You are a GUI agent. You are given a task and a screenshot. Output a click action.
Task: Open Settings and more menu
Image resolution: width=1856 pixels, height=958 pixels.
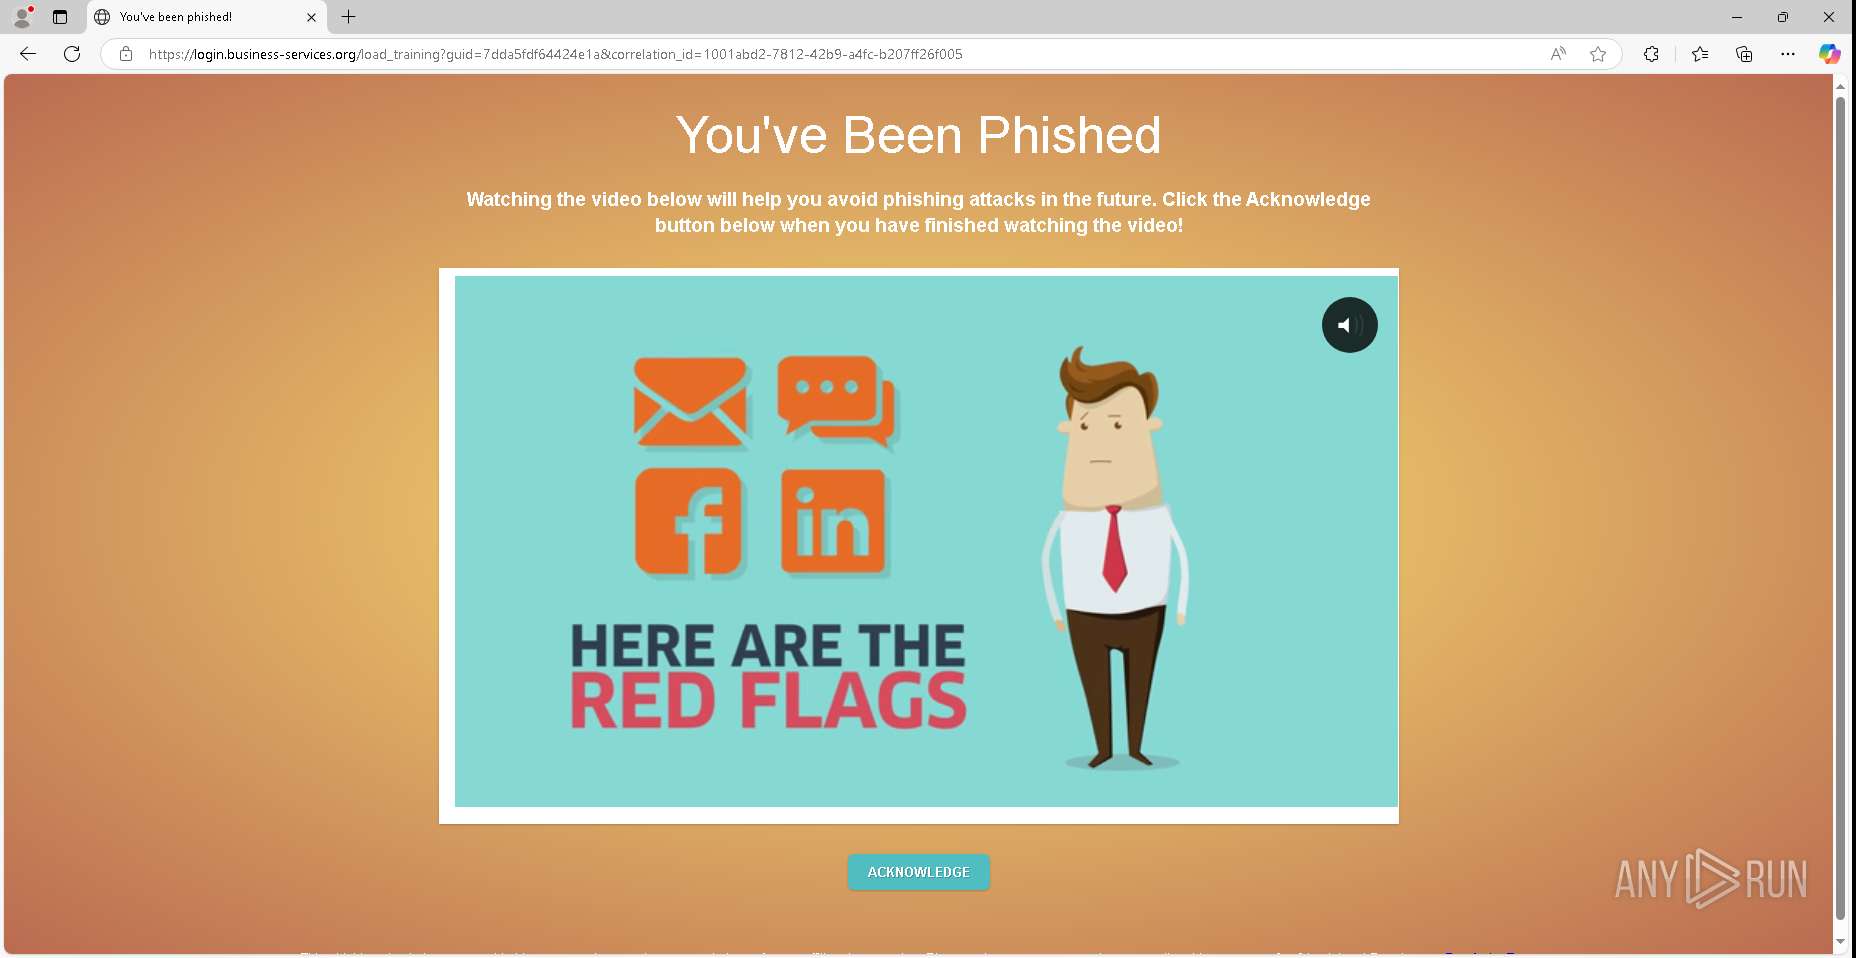click(x=1788, y=54)
